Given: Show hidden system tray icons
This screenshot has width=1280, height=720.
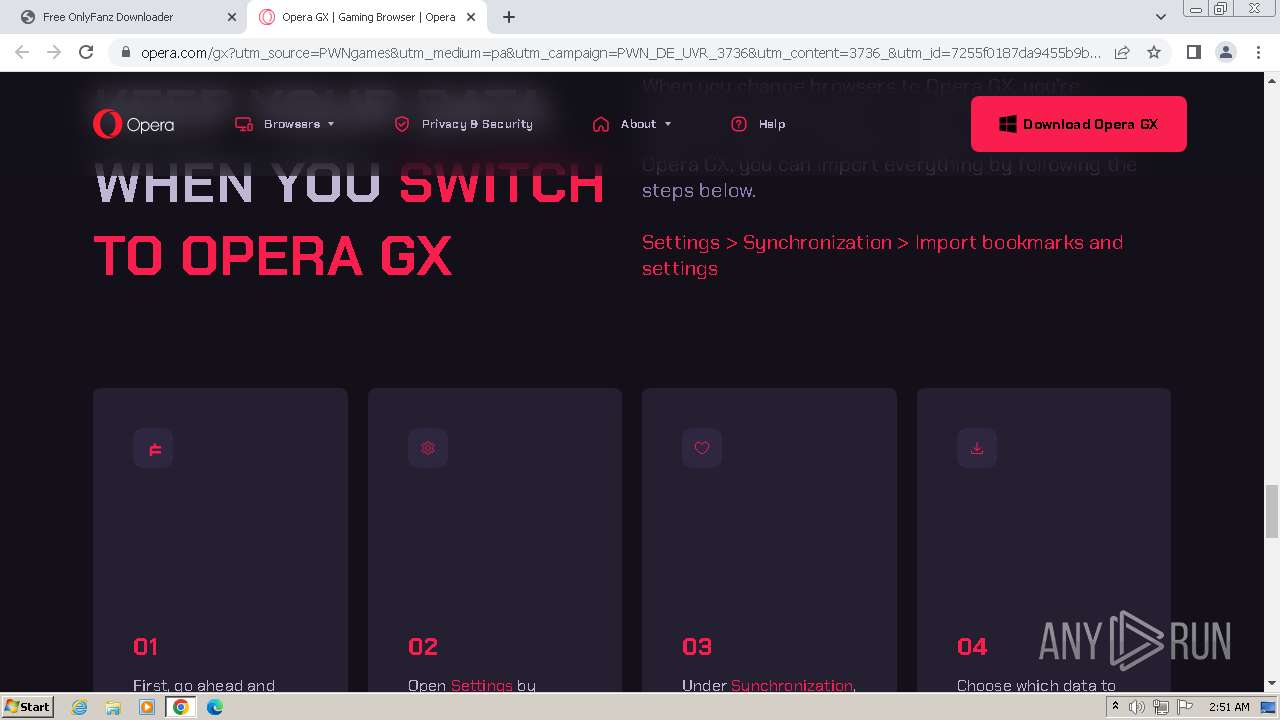Looking at the screenshot, I should coord(1115,707).
